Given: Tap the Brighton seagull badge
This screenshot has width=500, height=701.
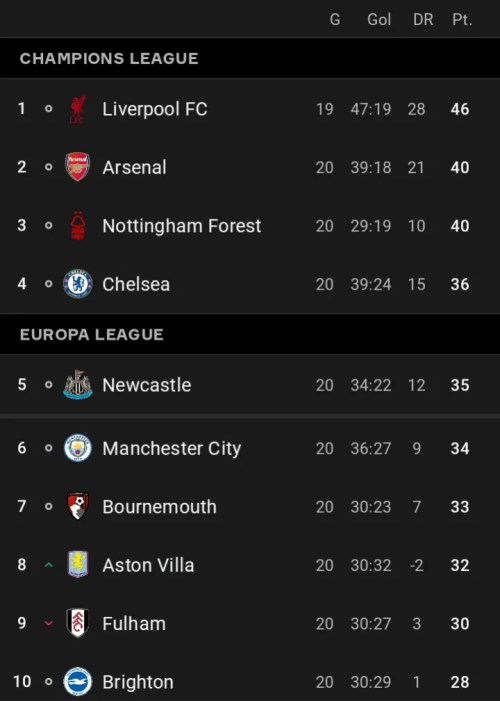Looking at the screenshot, I should (78, 681).
